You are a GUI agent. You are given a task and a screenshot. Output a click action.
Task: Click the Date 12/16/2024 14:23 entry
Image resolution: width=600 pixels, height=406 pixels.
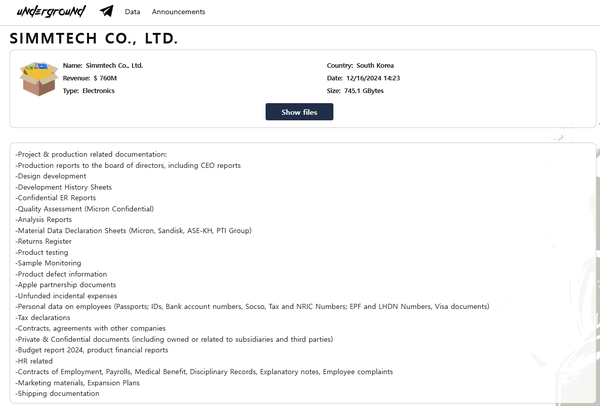(x=364, y=78)
